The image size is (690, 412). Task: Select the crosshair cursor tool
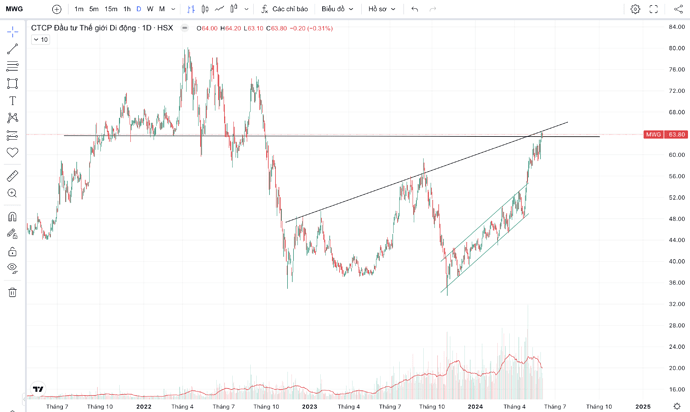[12, 31]
